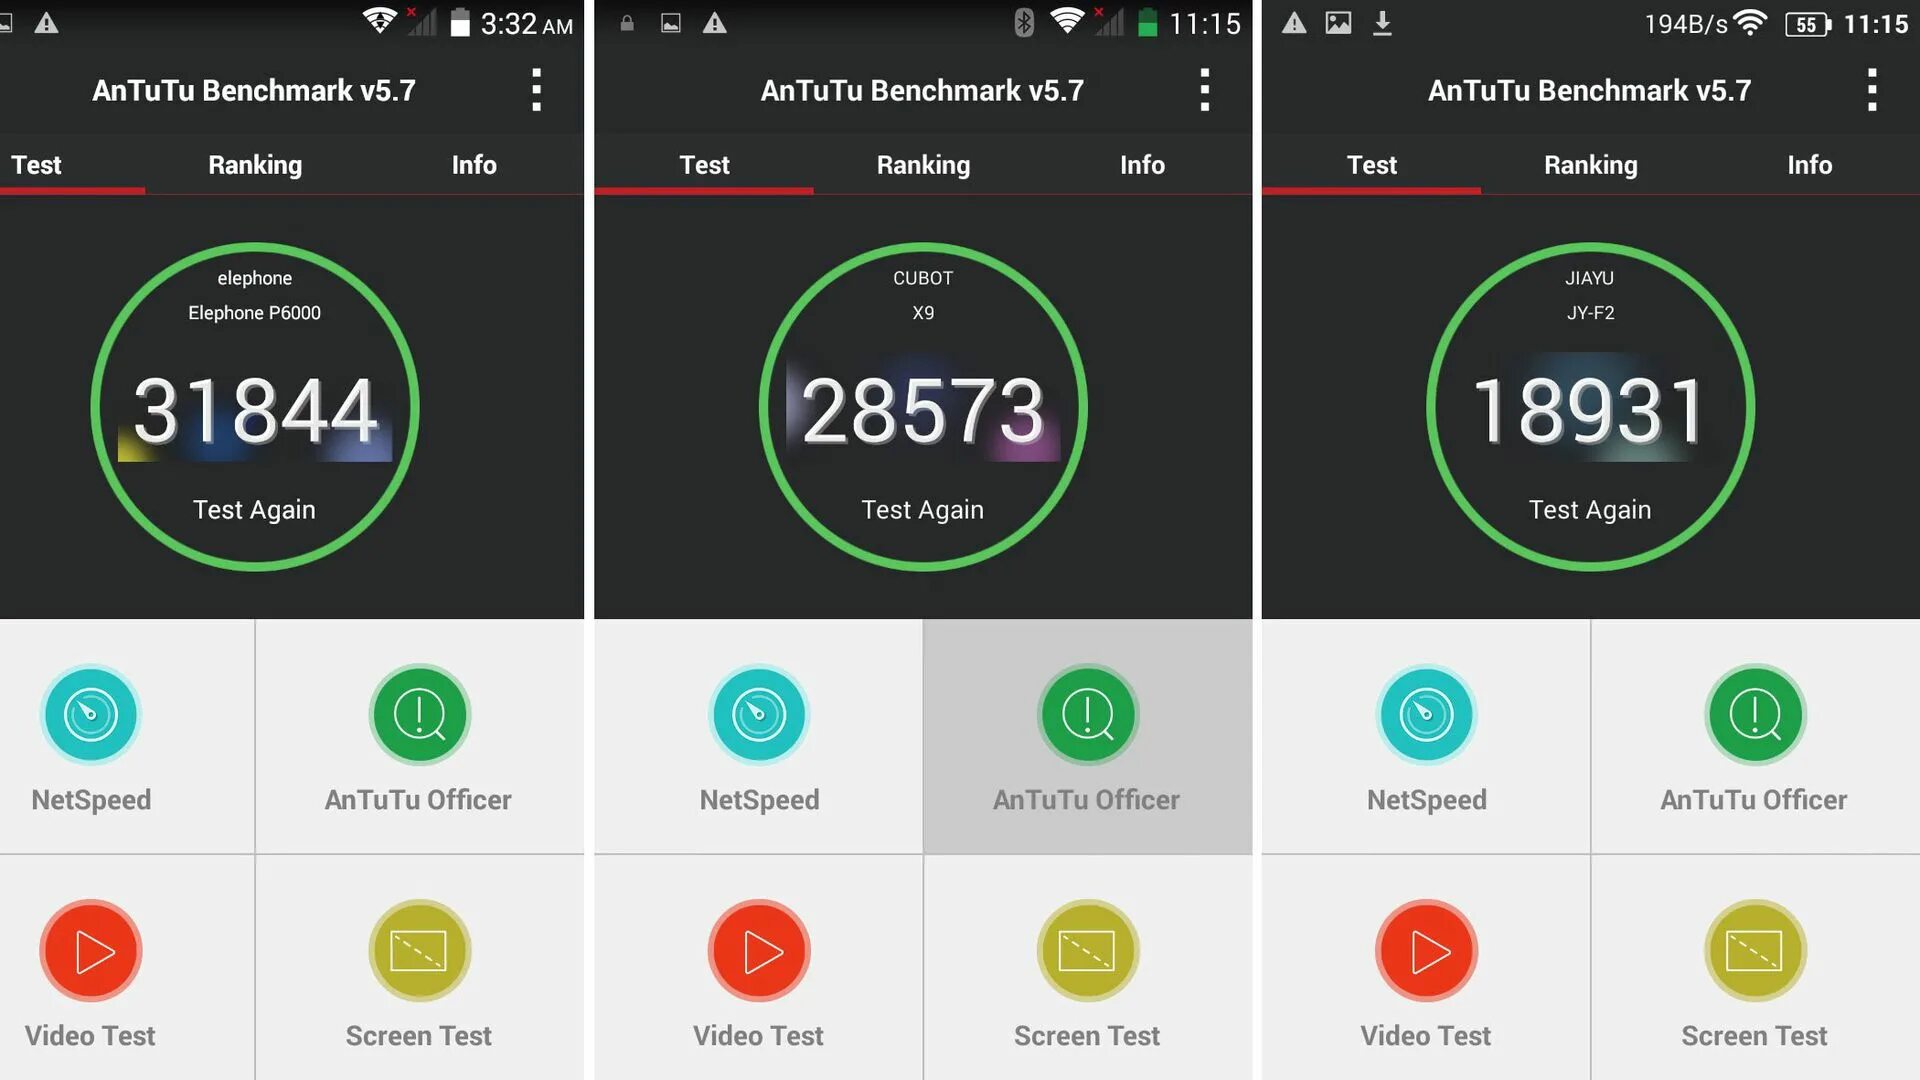Switch to Info tab on Elephone P6000
This screenshot has width=1920, height=1080.
pos(471,164)
